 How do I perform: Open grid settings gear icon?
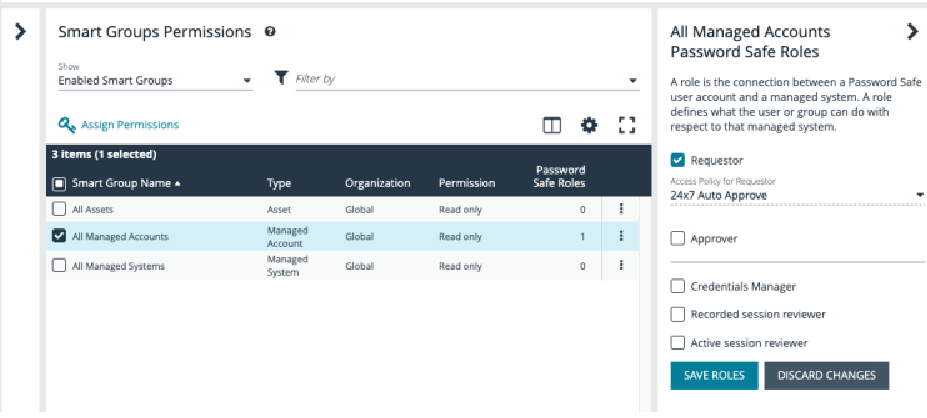click(x=589, y=125)
